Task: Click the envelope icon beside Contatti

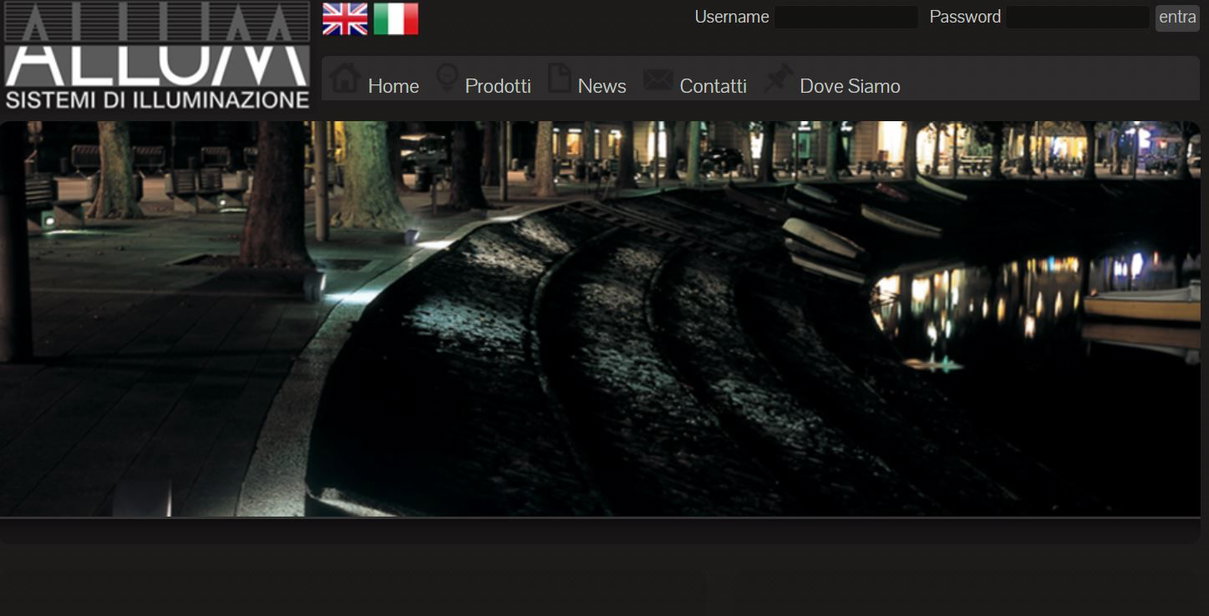Action: pos(658,79)
